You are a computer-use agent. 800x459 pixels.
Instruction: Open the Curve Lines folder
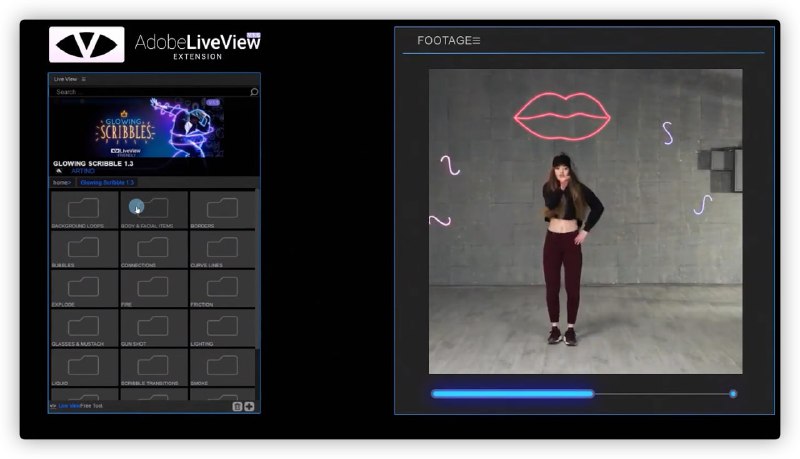tap(222, 249)
